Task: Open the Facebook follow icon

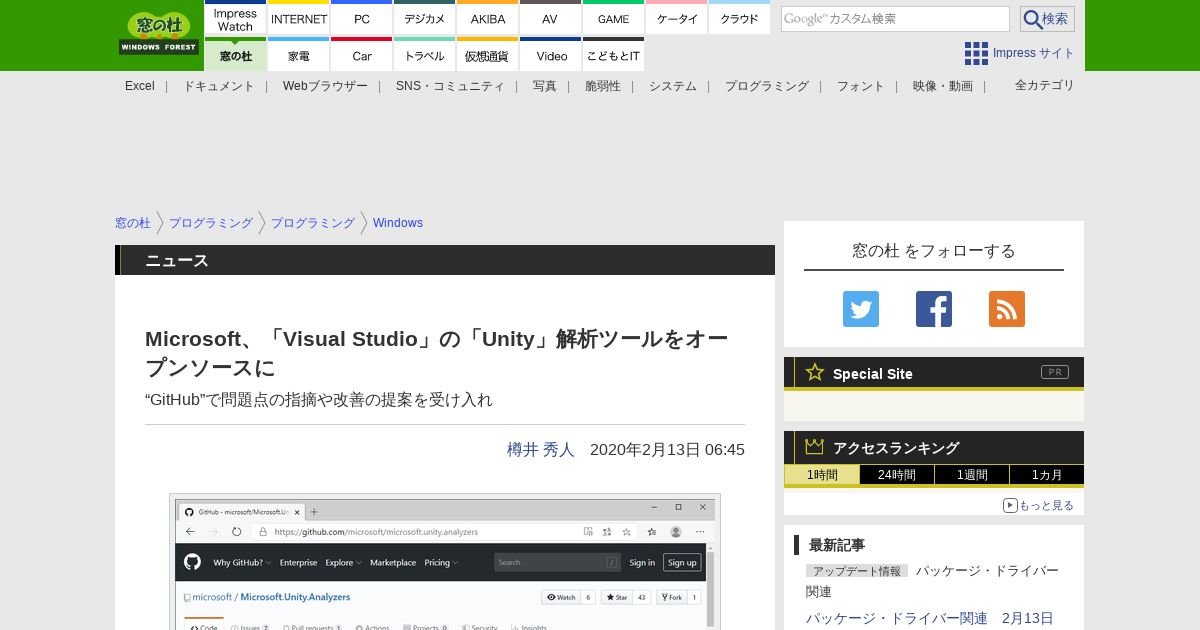Action: (x=934, y=309)
